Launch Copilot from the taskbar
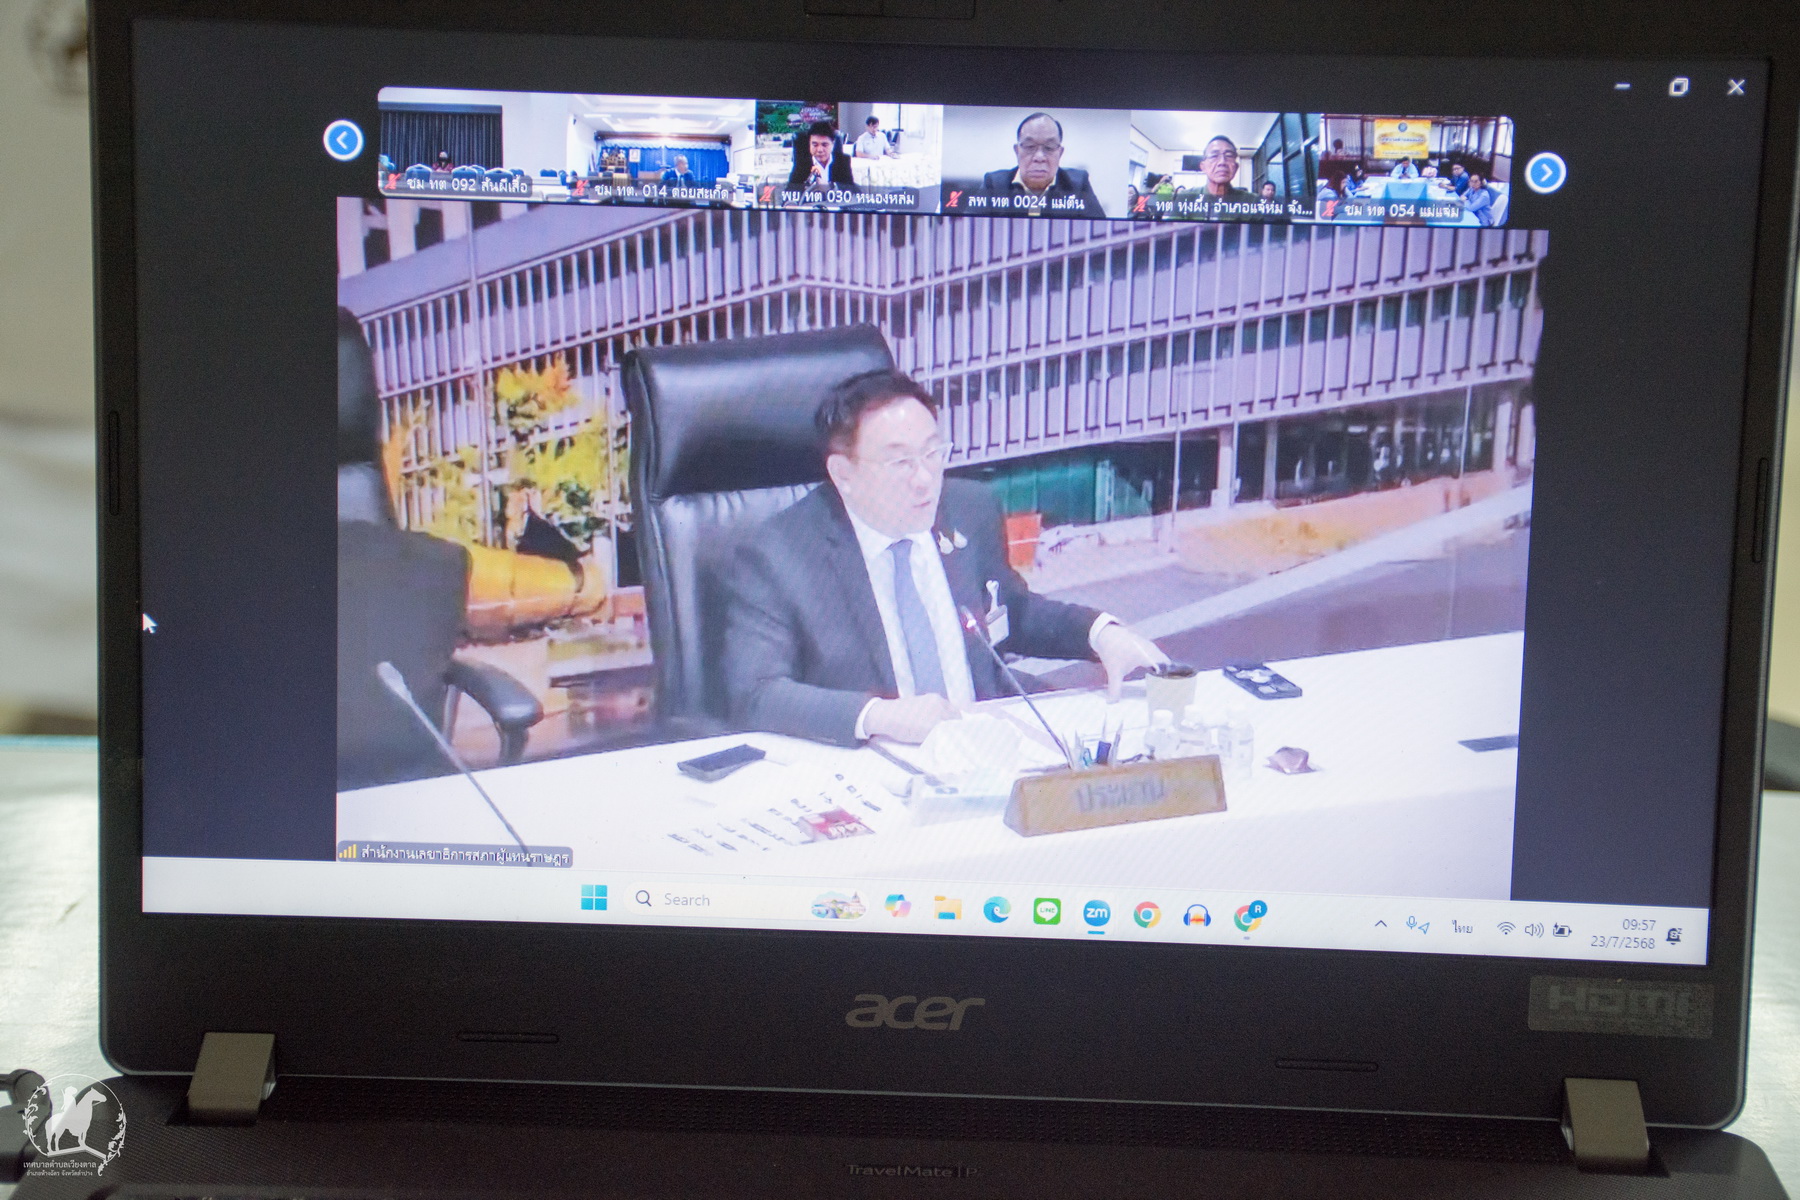This screenshot has width=1800, height=1200. click(x=897, y=906)
